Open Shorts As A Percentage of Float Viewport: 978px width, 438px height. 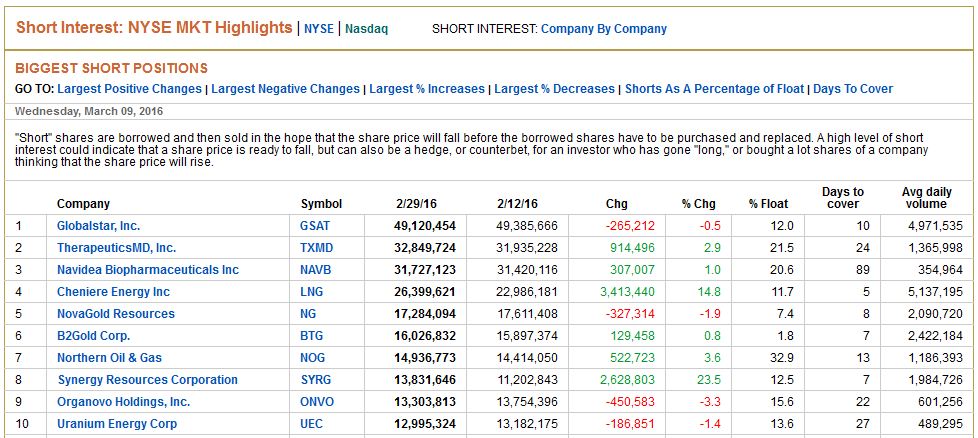click(714, 89)
